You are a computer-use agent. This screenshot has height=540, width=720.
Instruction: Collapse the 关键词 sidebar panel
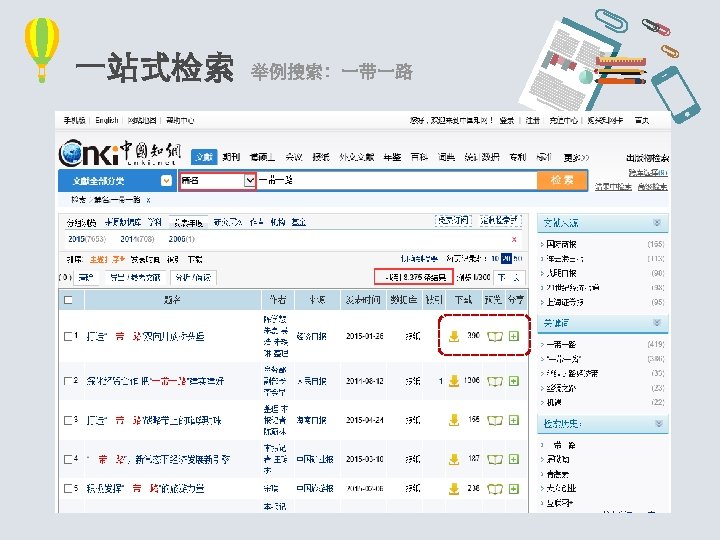point(657,323)
